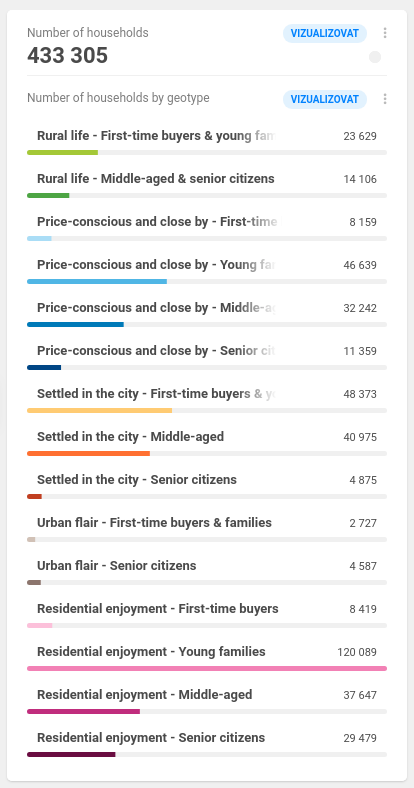Click the 433 305 total households number
414x788 pixels.
click(x=67, y=55)
